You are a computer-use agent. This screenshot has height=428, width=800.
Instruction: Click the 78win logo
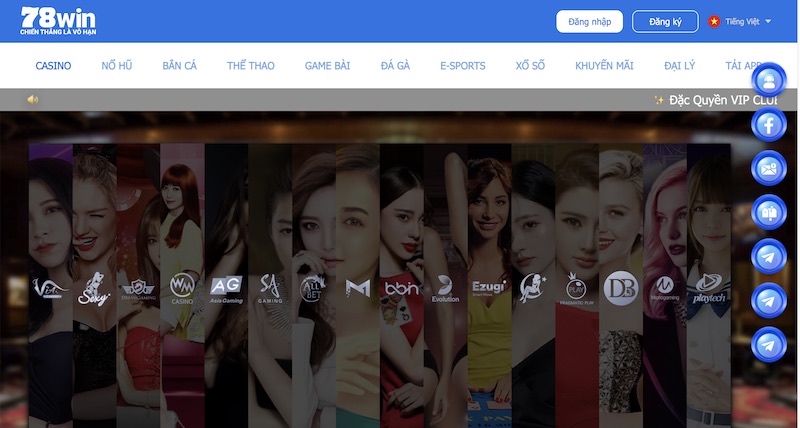click(58, 21)
